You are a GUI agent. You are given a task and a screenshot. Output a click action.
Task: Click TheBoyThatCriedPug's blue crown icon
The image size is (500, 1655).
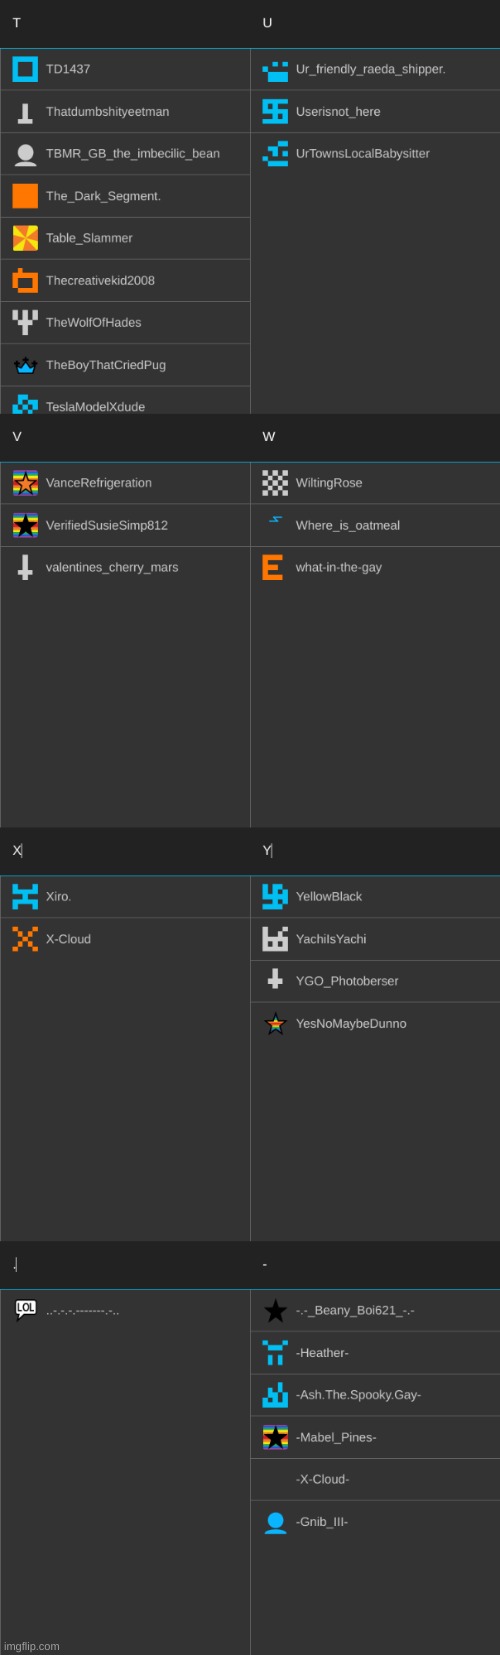[25, 365]
